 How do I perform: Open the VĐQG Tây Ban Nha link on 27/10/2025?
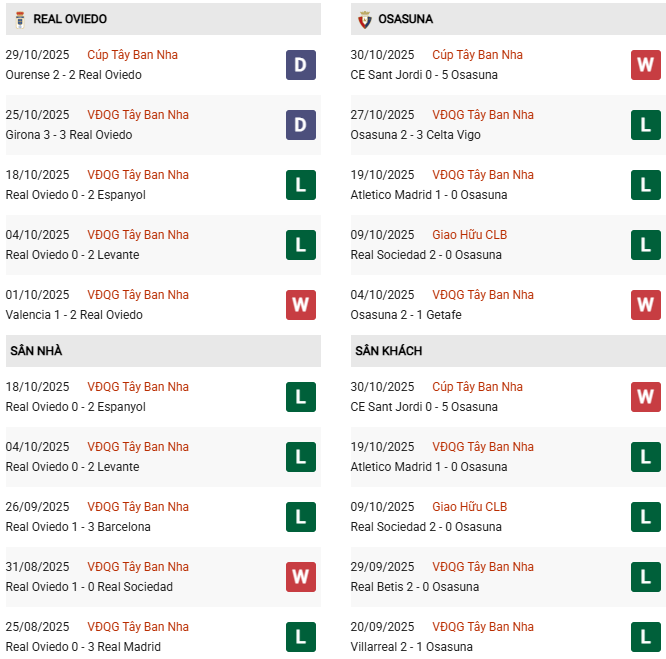click(483, 115)
